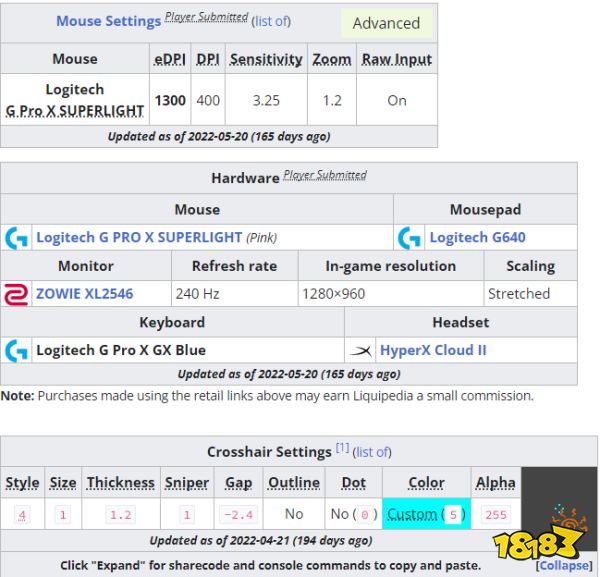Click the DPI column header
600x577 pixels.
coord(208,59)
